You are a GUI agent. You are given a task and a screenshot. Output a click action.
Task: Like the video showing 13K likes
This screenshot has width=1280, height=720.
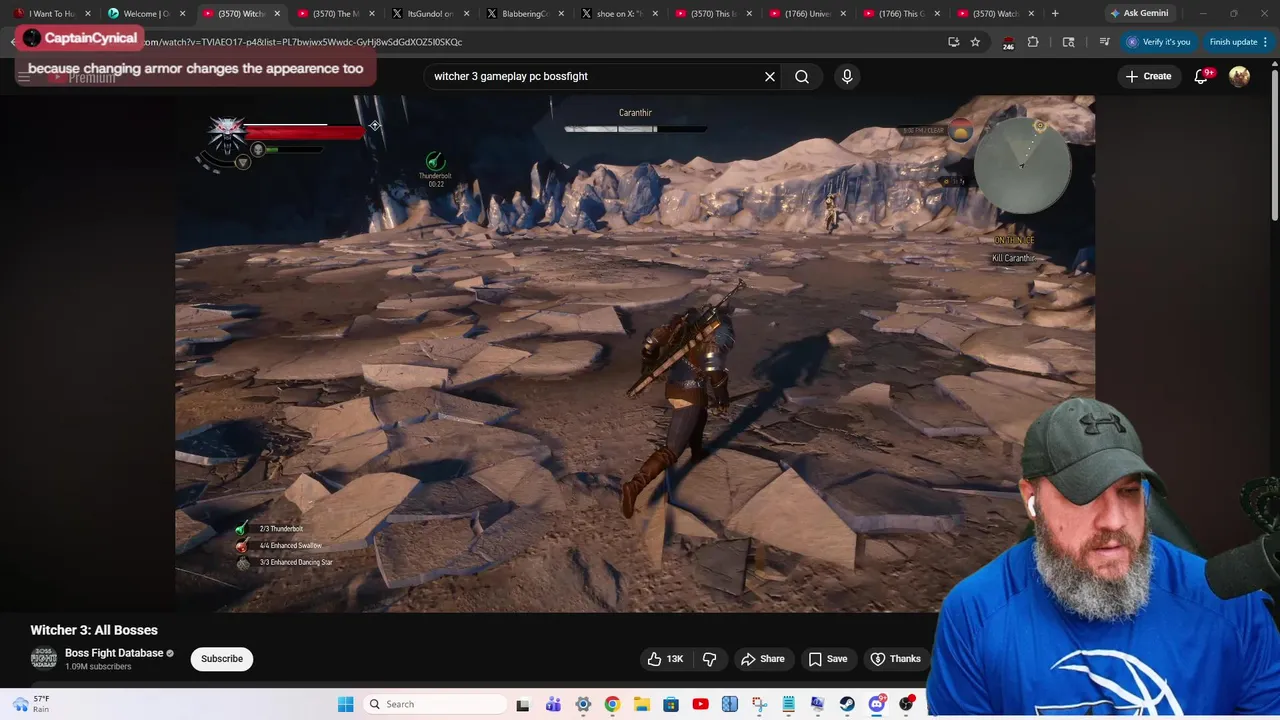click(665, 658)
